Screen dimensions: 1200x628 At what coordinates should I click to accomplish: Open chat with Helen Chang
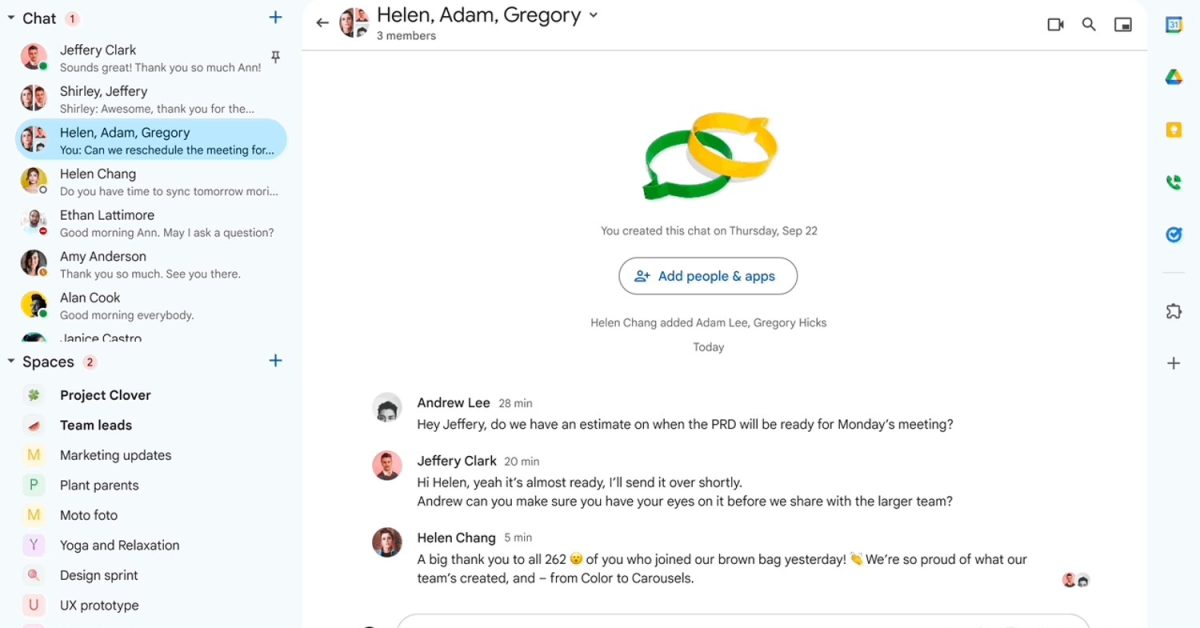98,181
